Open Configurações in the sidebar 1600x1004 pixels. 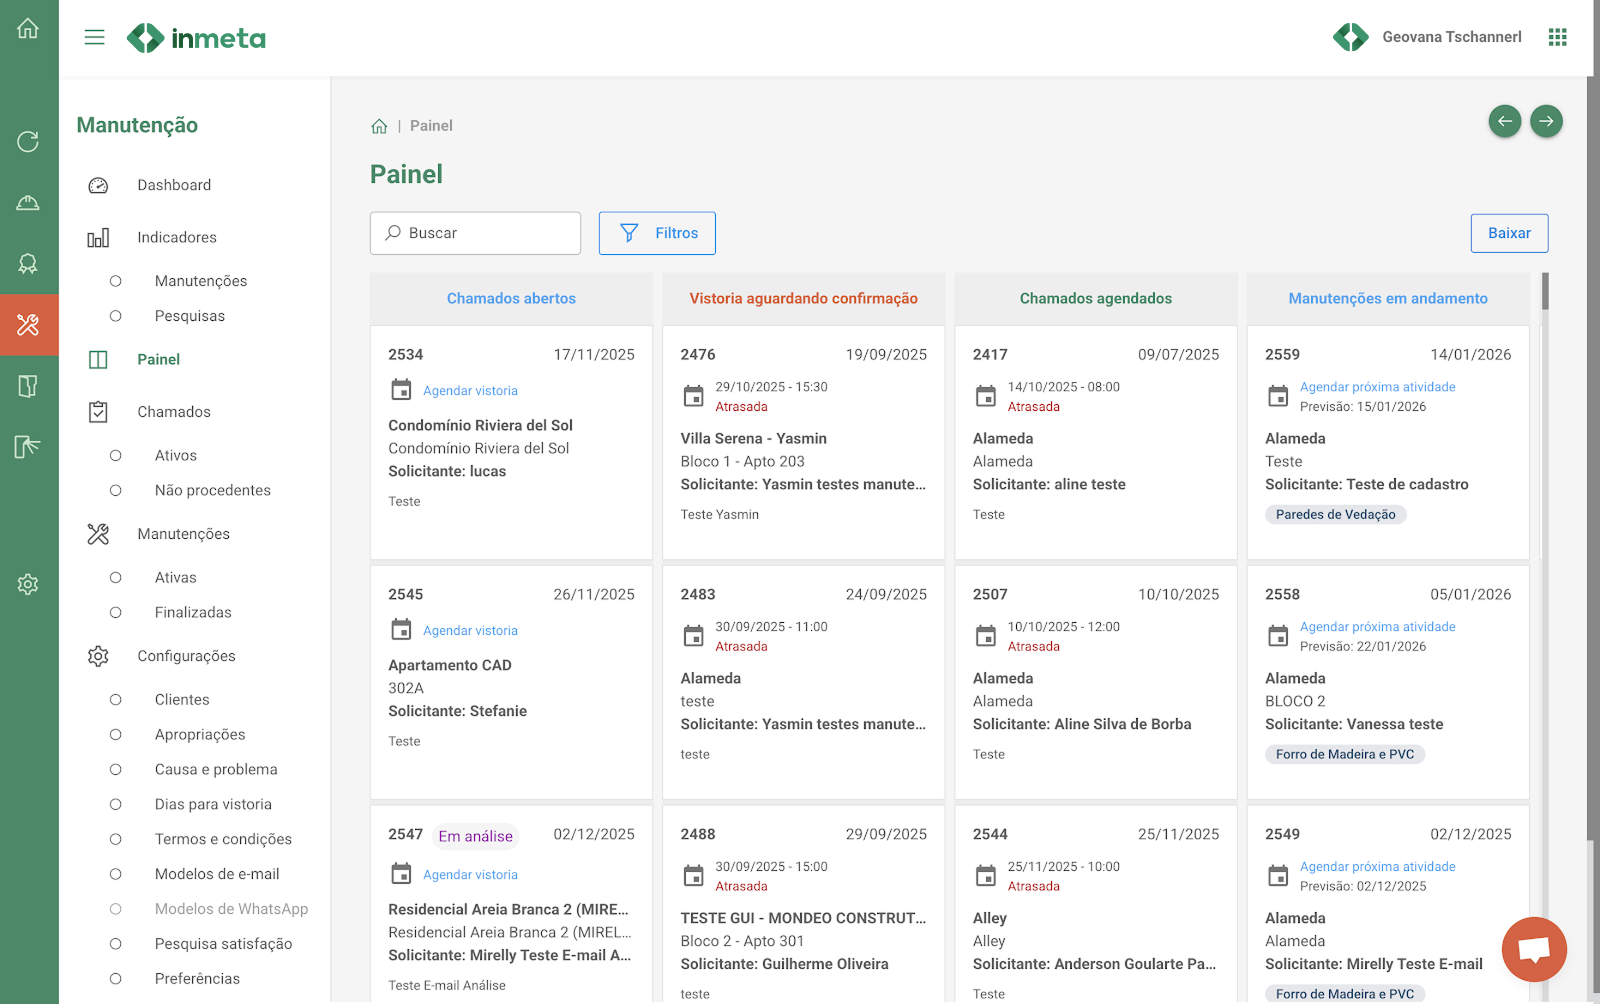coord(187,656)
